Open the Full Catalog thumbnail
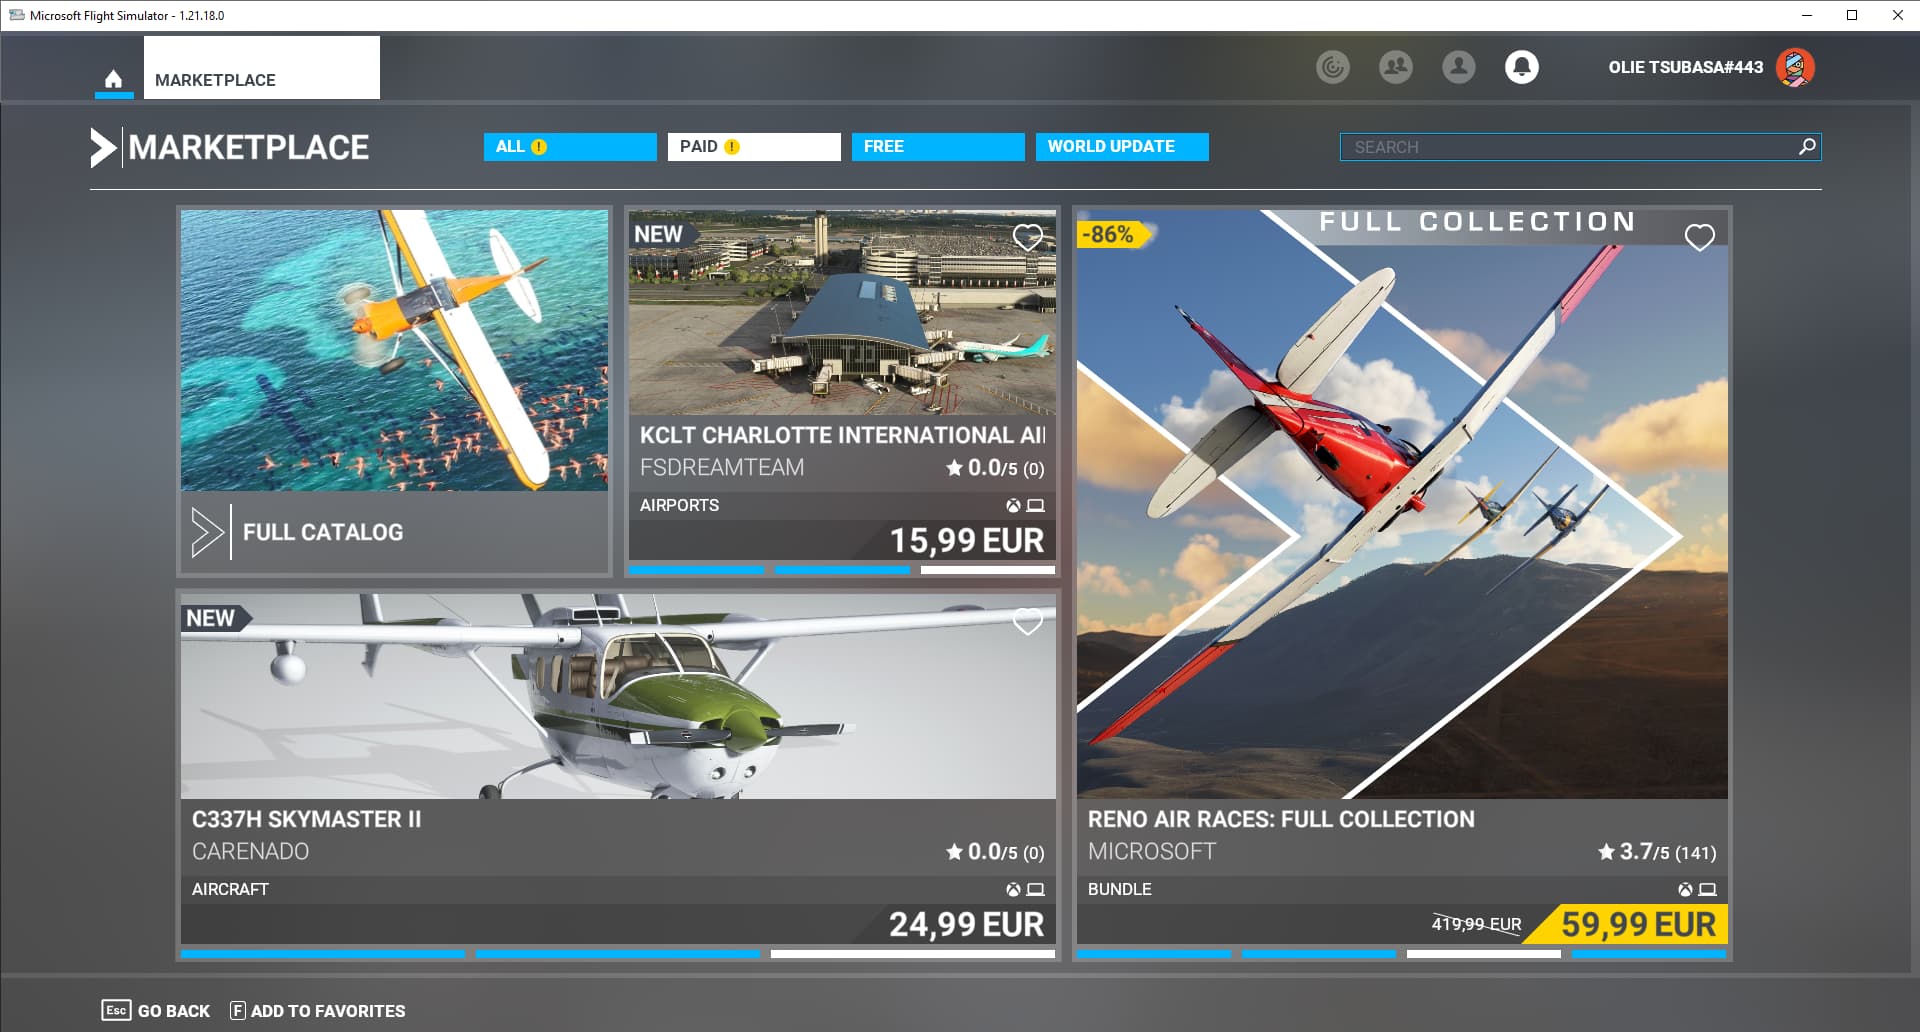Image resolution: width=1920 pixels, height=1032 pixels. click(x=394, y=350)
